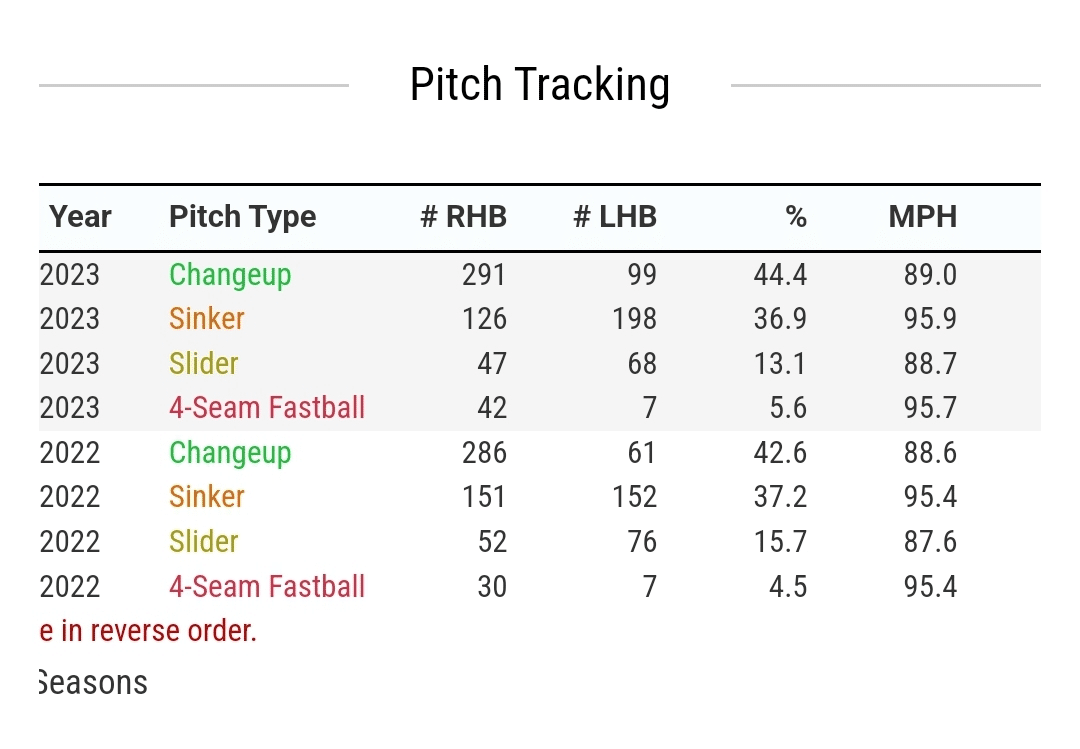This screenshot has width=1080, height=749.
Task: Sort by the % usage column header
Action: tap(796, 217)
